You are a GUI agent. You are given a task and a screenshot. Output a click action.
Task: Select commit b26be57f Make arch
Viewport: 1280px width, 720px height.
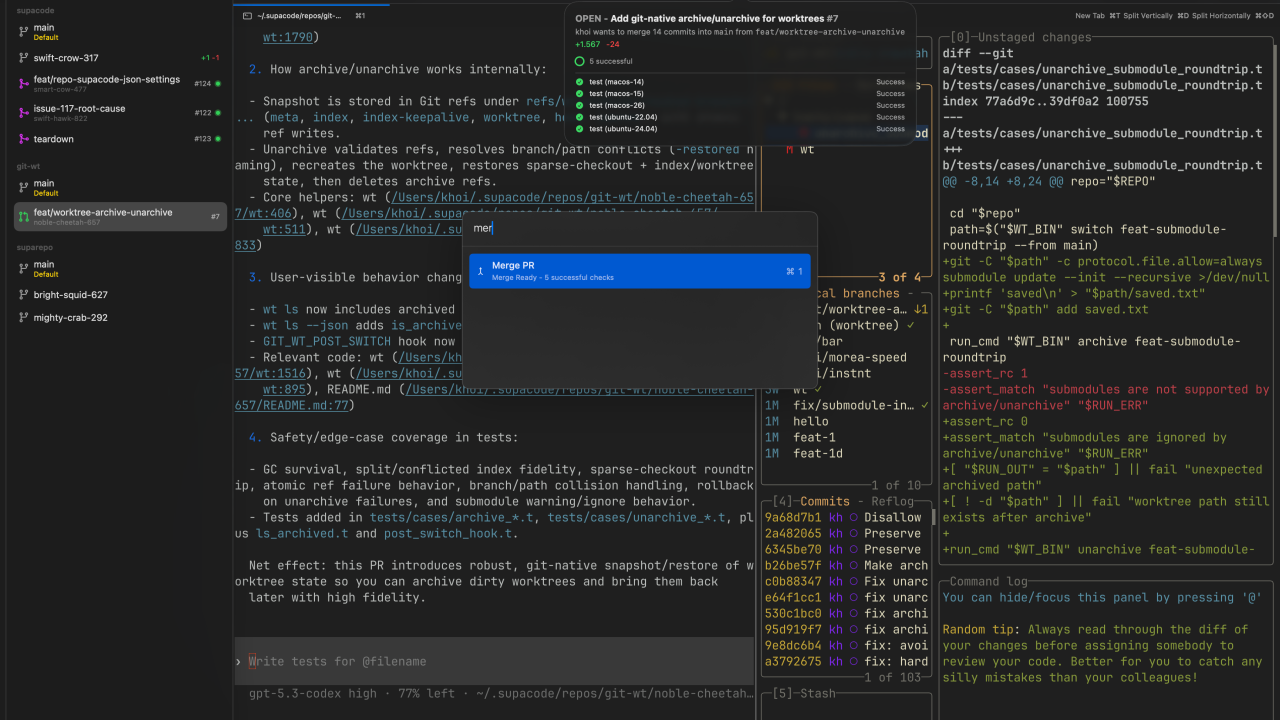[846, 565]
